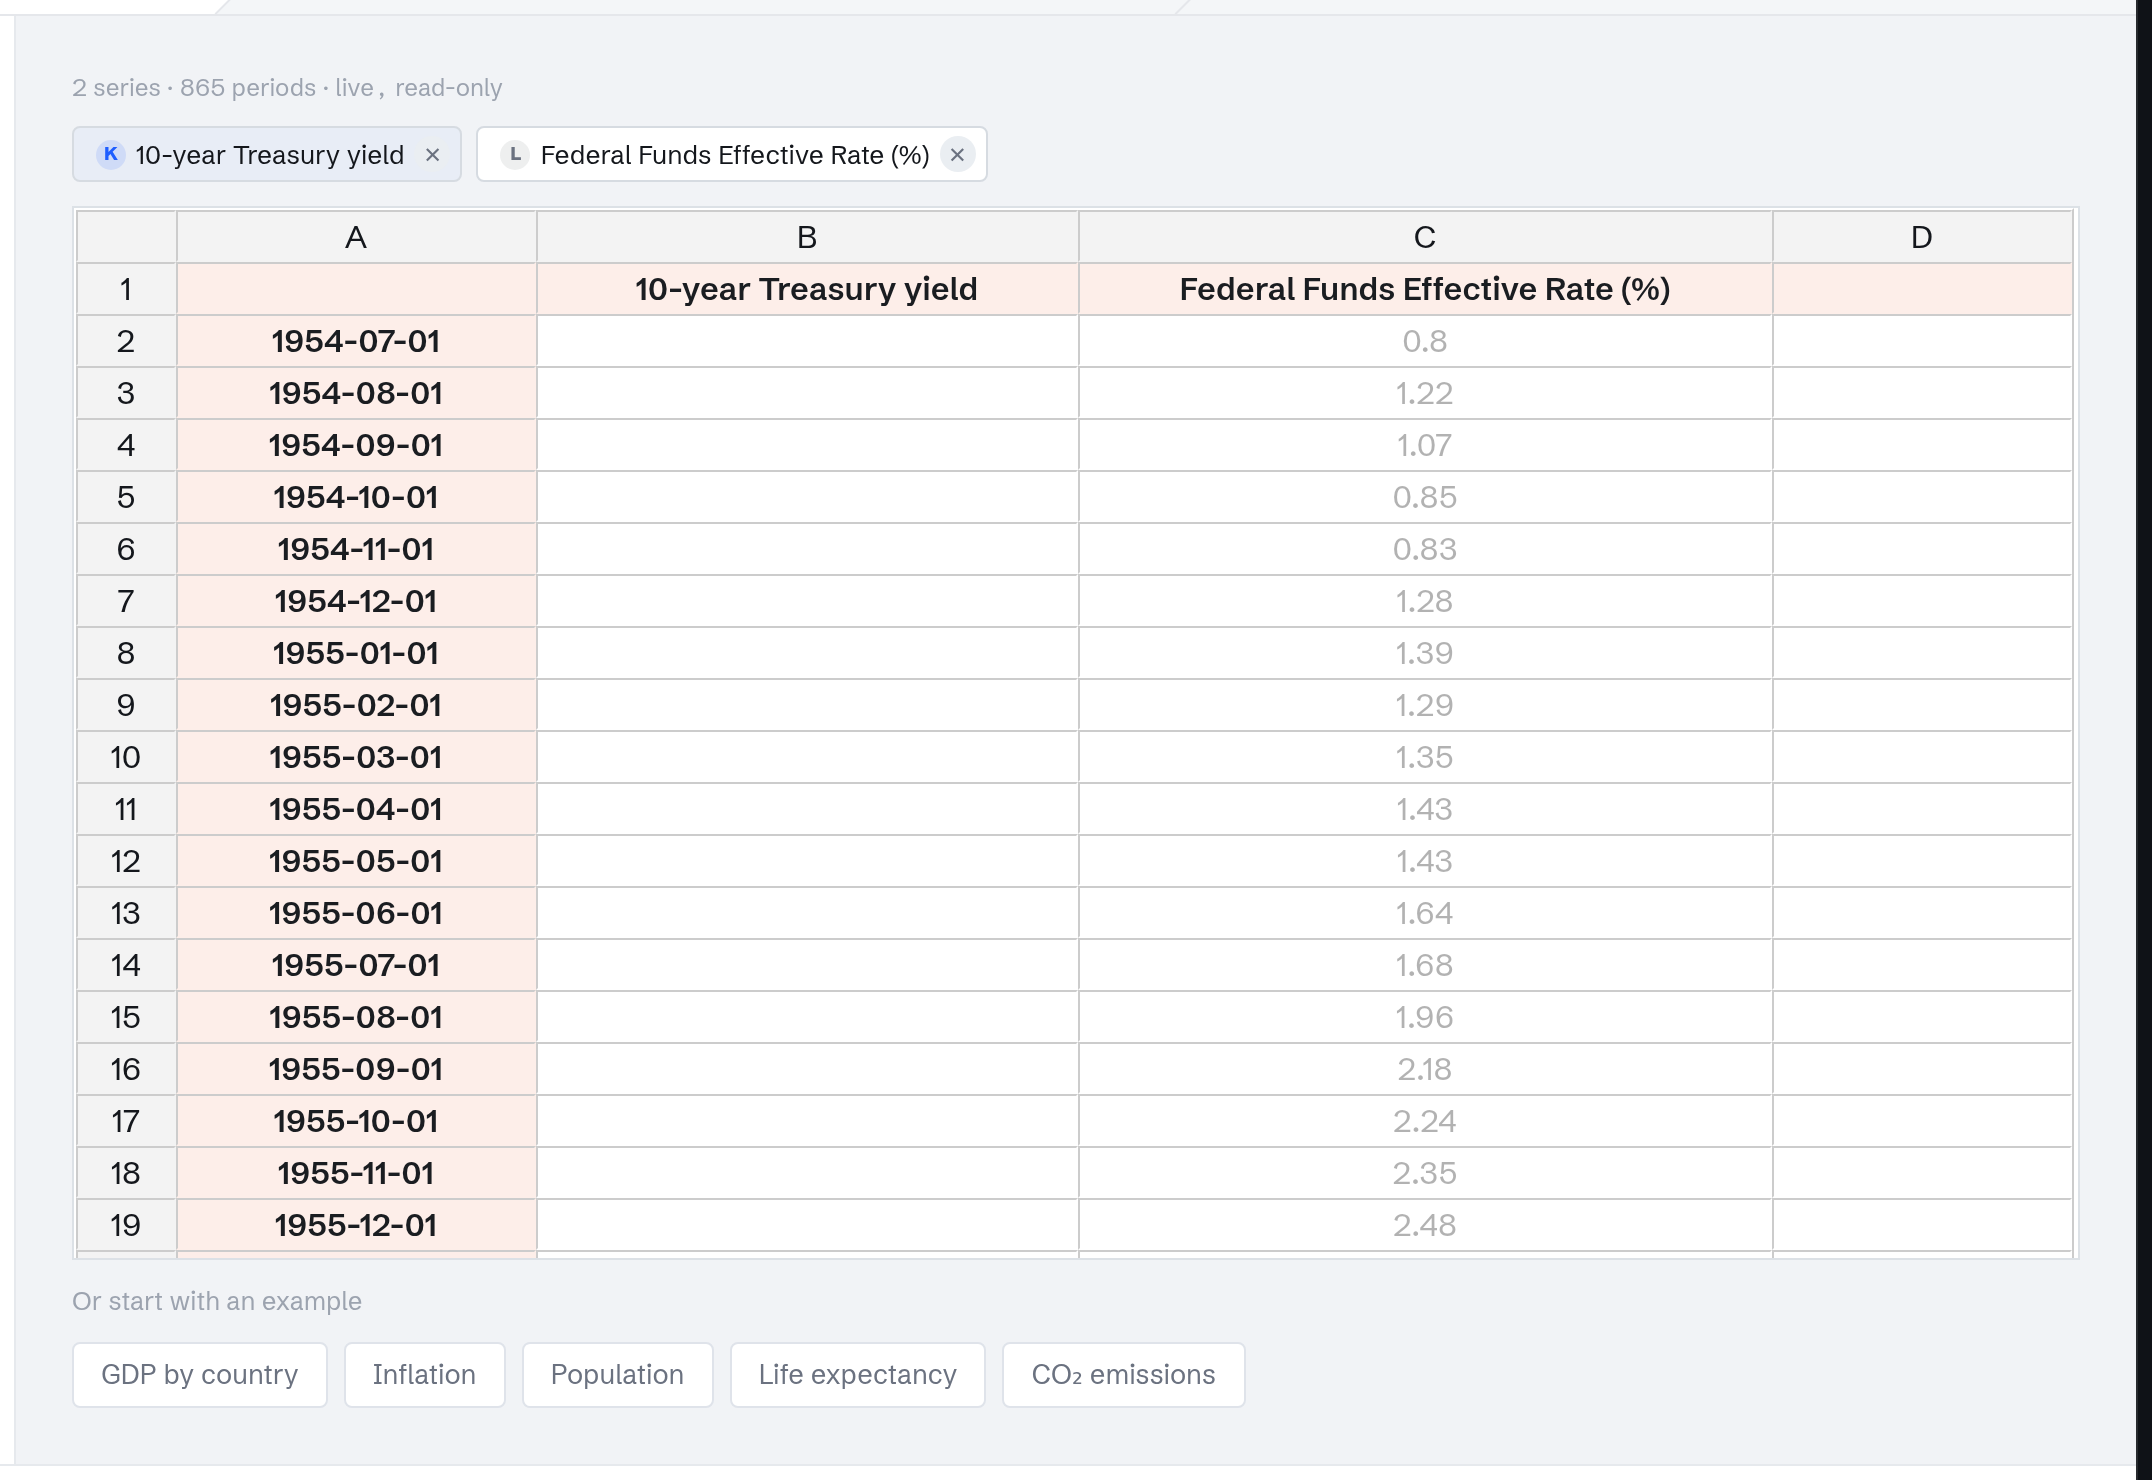
Task: Click the value 1.64 in column C
Action: (x=1425, y=913)
